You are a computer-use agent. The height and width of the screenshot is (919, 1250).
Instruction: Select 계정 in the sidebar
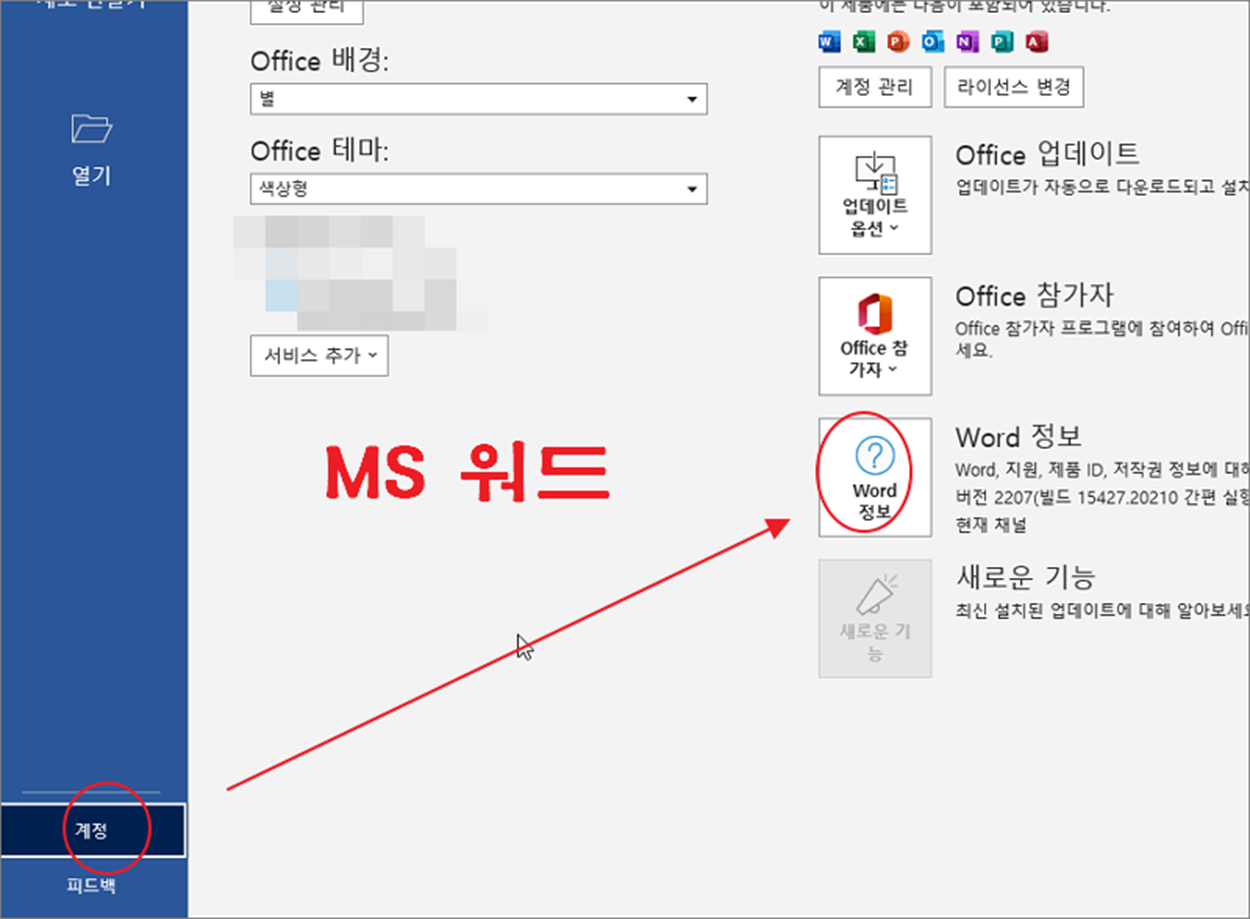(93, 831)
